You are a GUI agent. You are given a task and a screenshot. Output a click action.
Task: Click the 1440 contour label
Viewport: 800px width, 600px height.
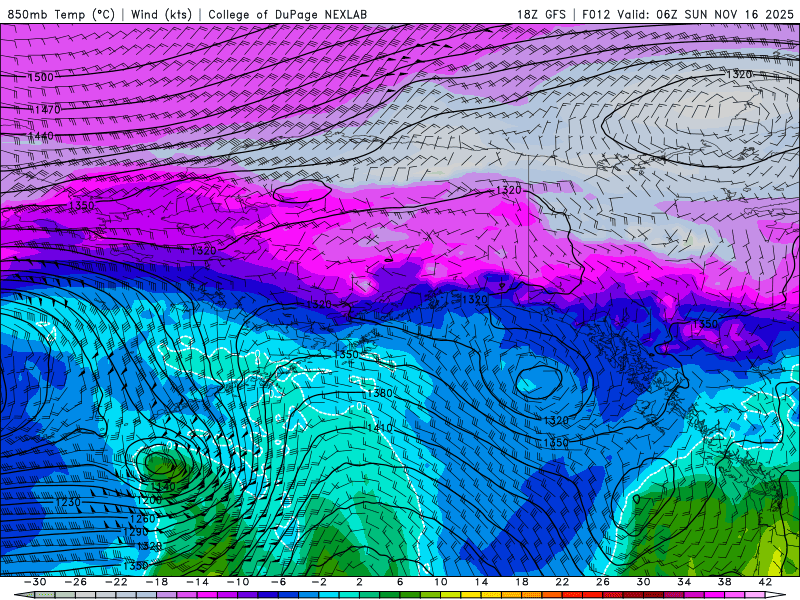click(40, 136)
